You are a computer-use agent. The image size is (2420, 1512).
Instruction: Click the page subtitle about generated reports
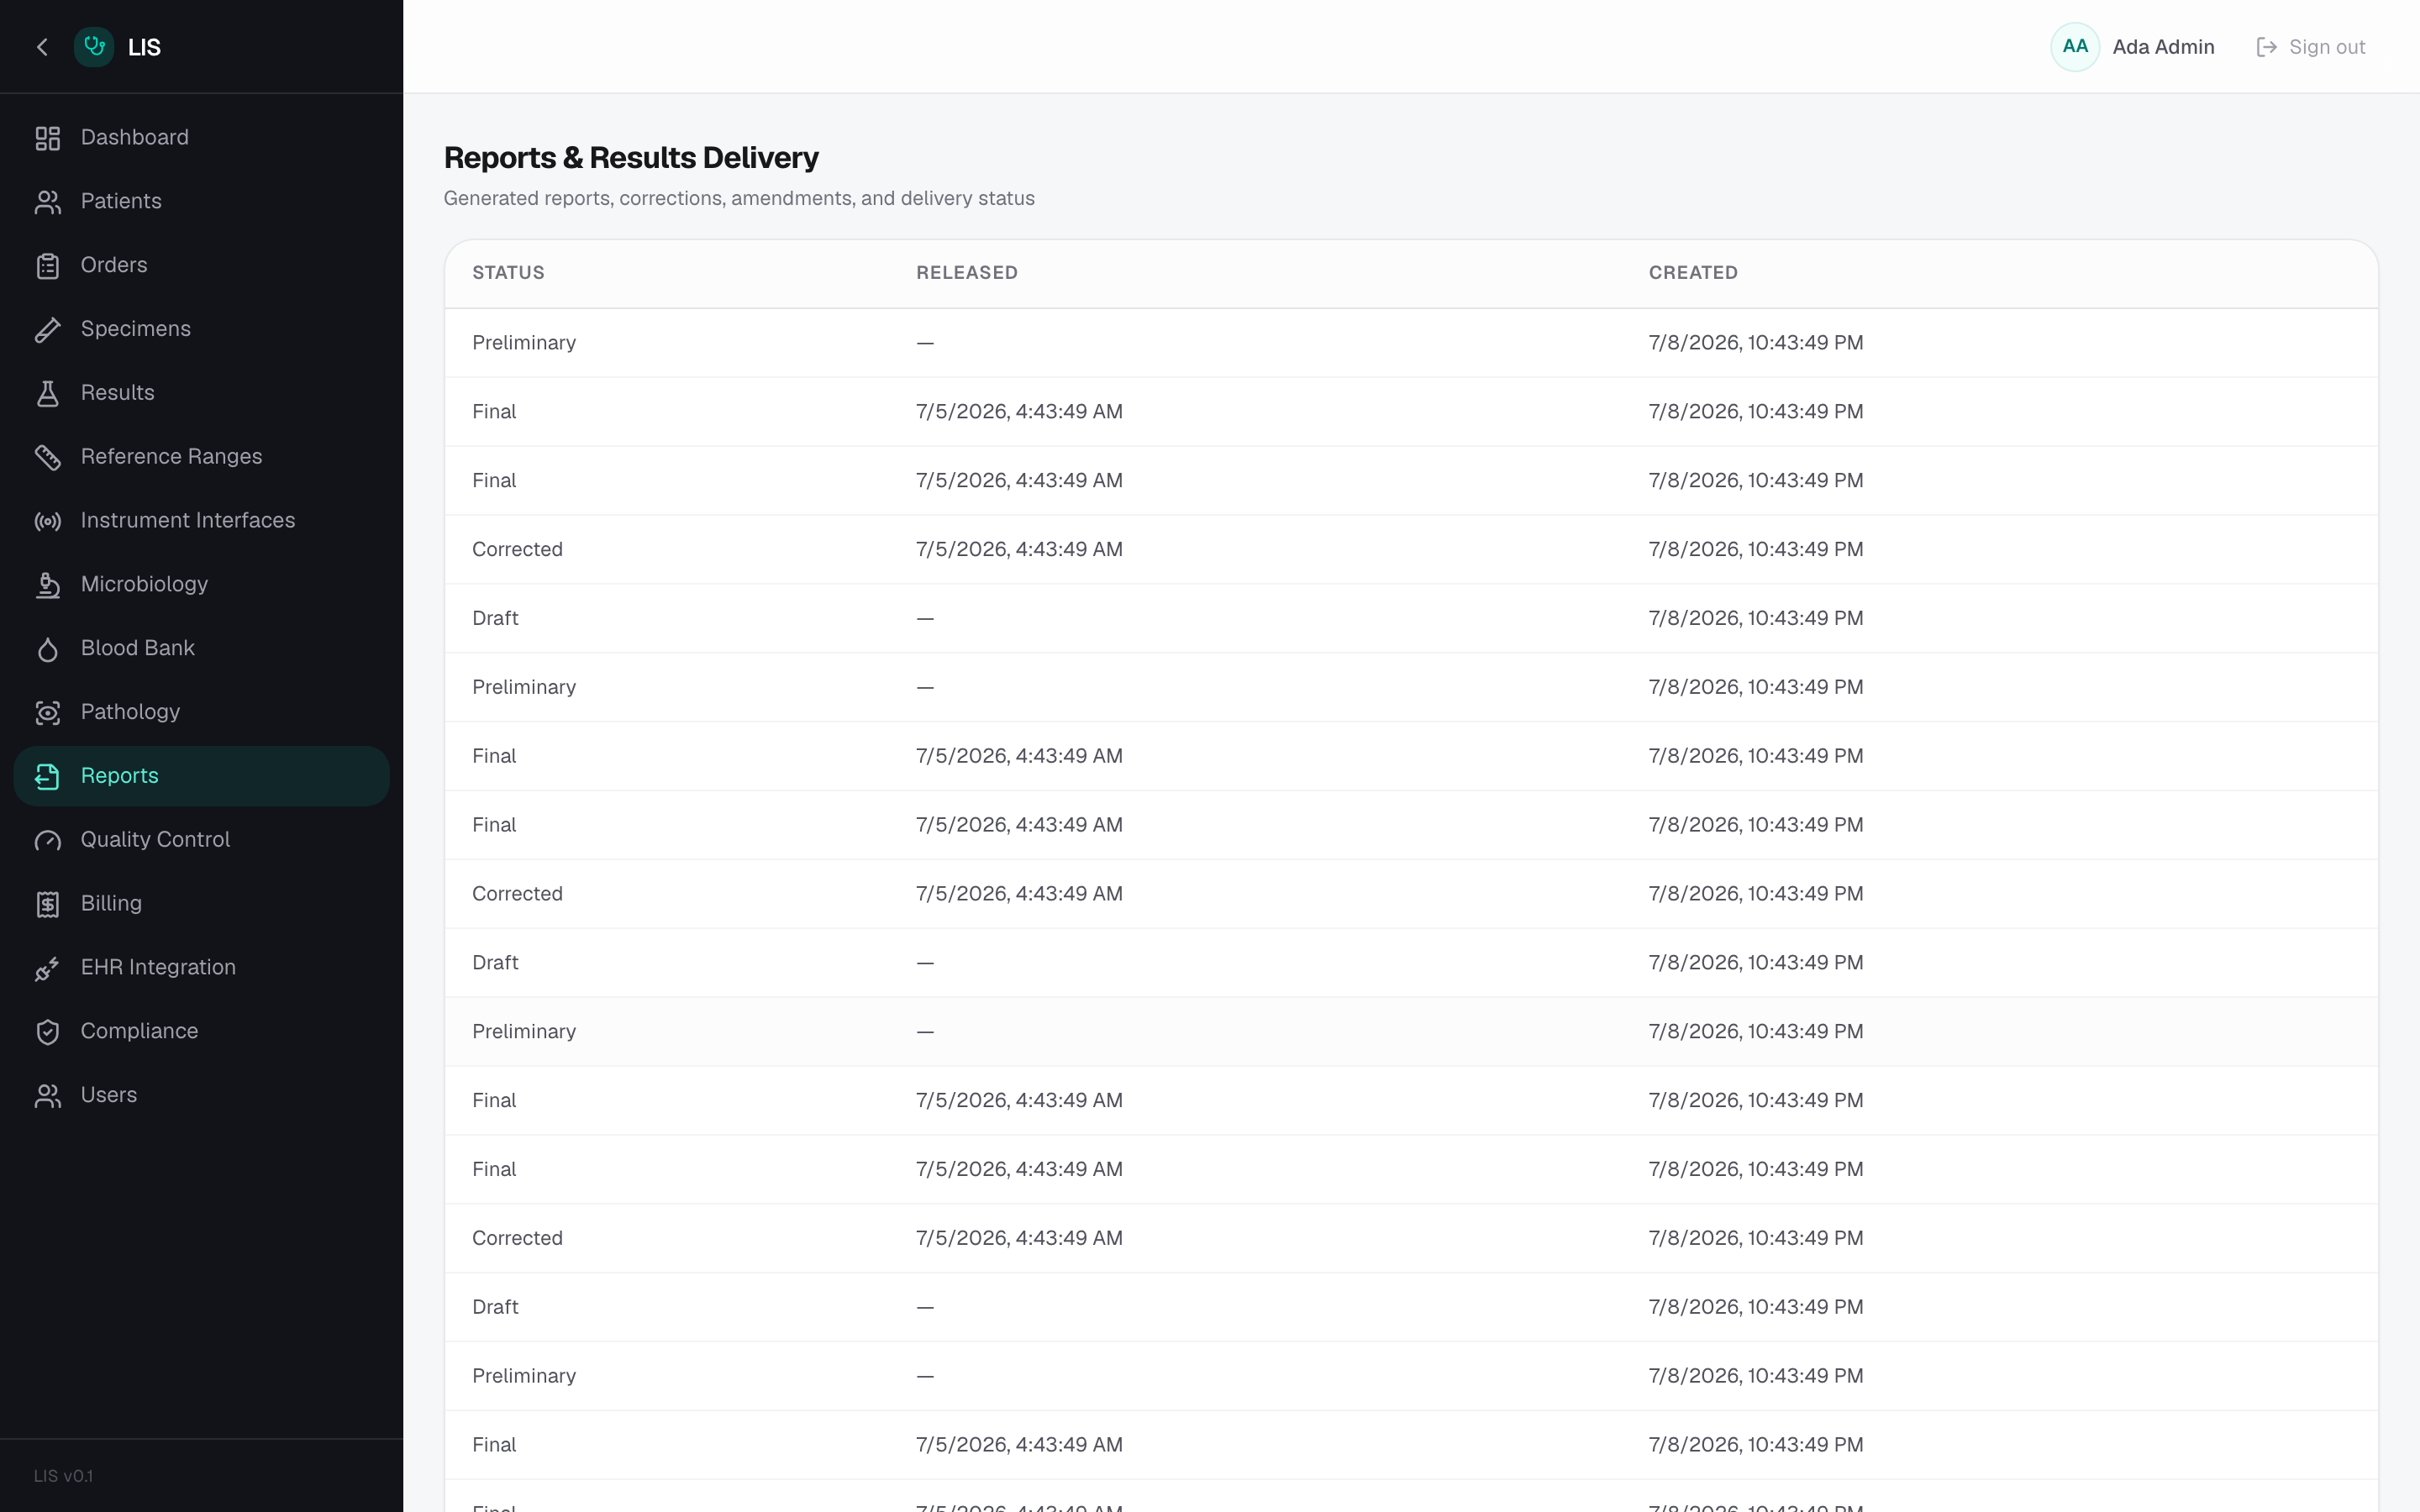coord(738,199)
